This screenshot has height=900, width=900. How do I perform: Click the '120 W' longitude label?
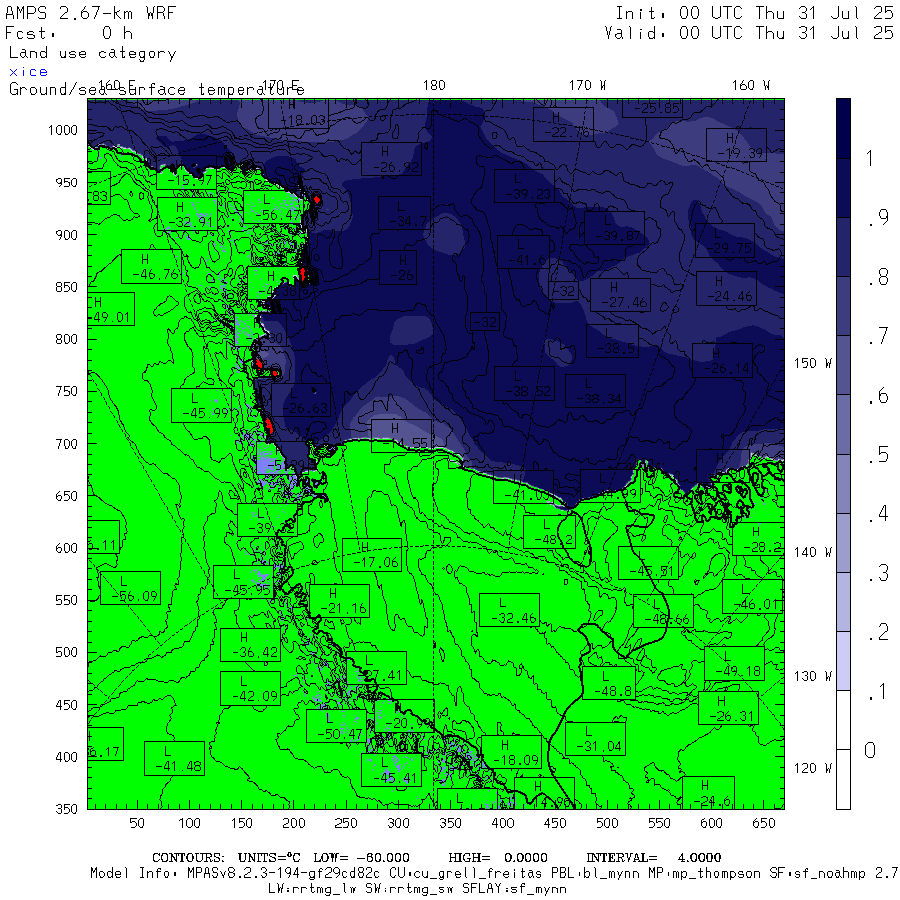click(812, 768)
